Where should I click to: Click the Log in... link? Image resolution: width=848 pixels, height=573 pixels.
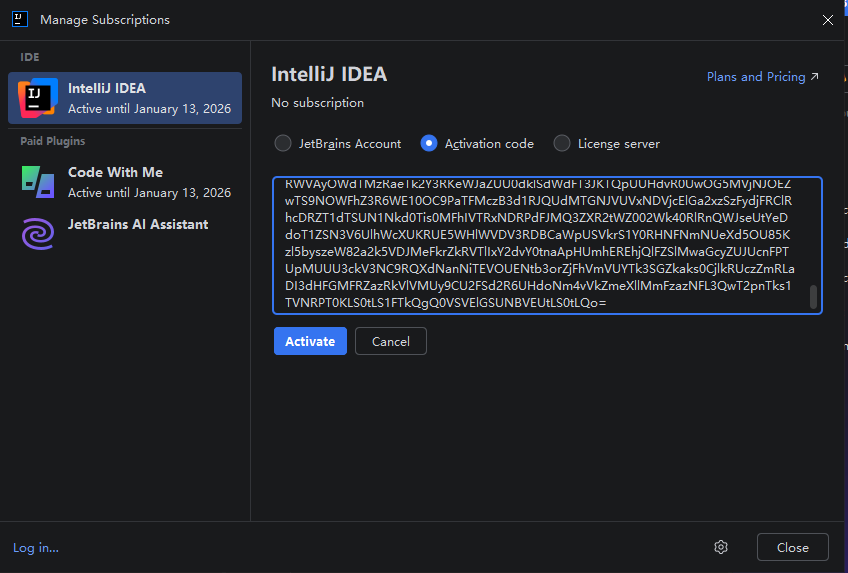(36, 548)
